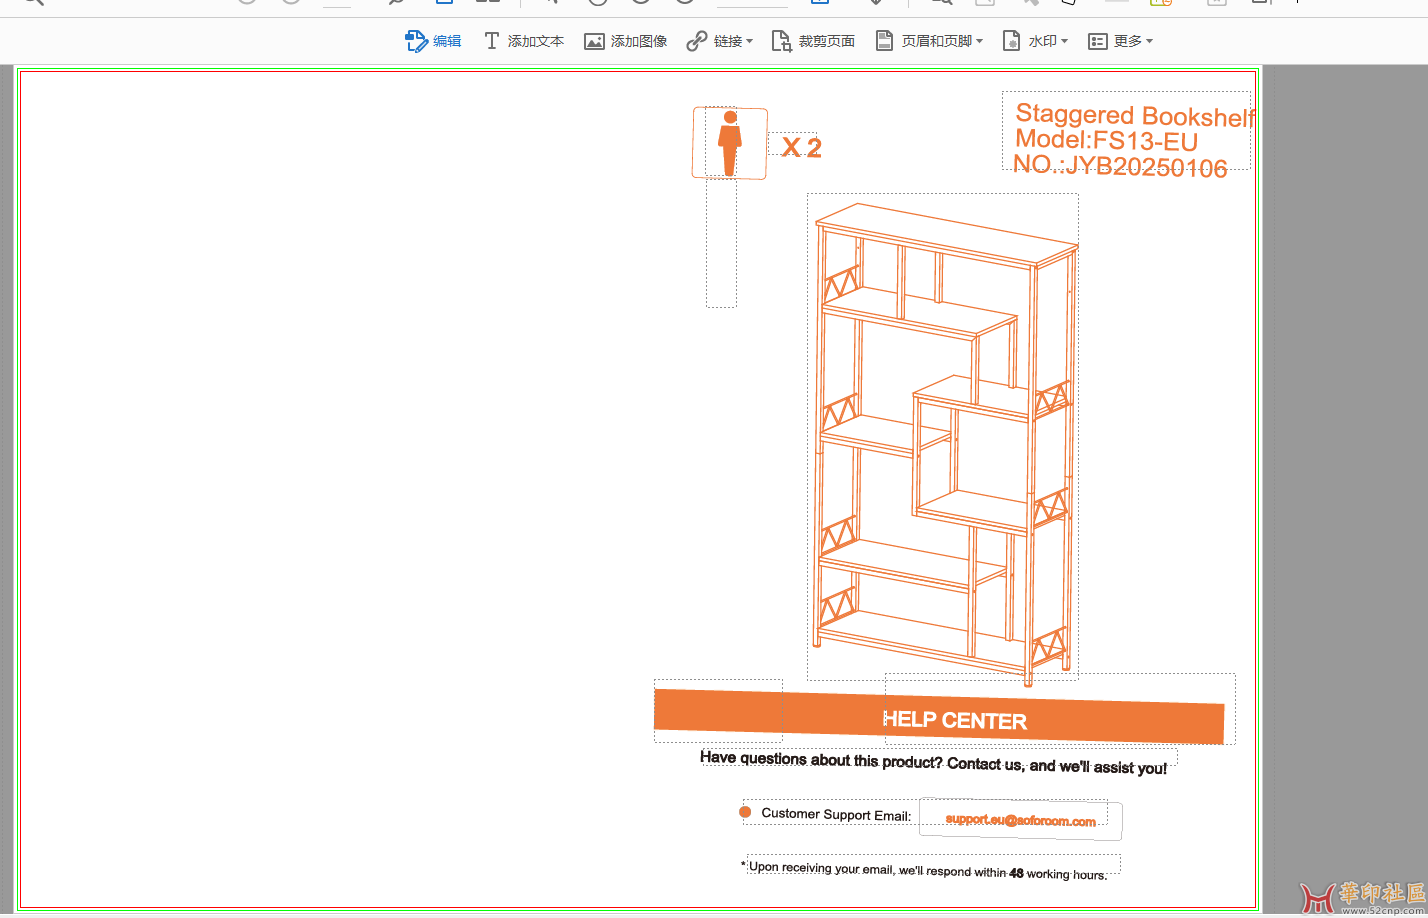Open the 链接 link dropdown
Image resolution: width=1428 pixels, height=918 pixels.
(x=719, y=41)
